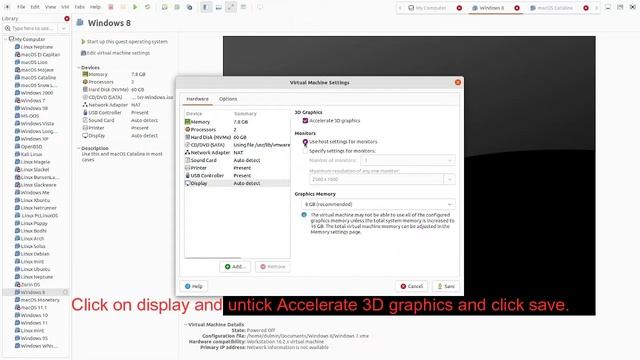Screen dimensions: 640x360
Task: Click the Cancel button
Action: tap(411, 287)
